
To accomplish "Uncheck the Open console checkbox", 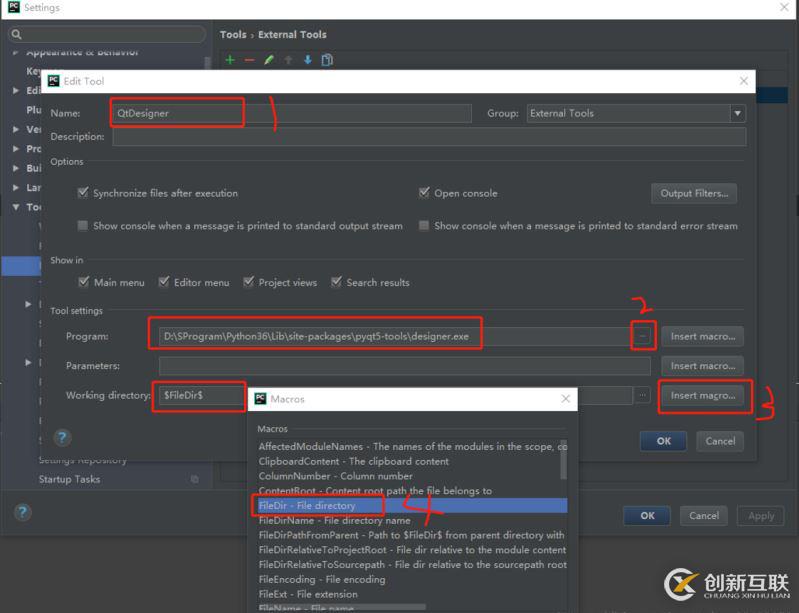I will coord(425,193).
